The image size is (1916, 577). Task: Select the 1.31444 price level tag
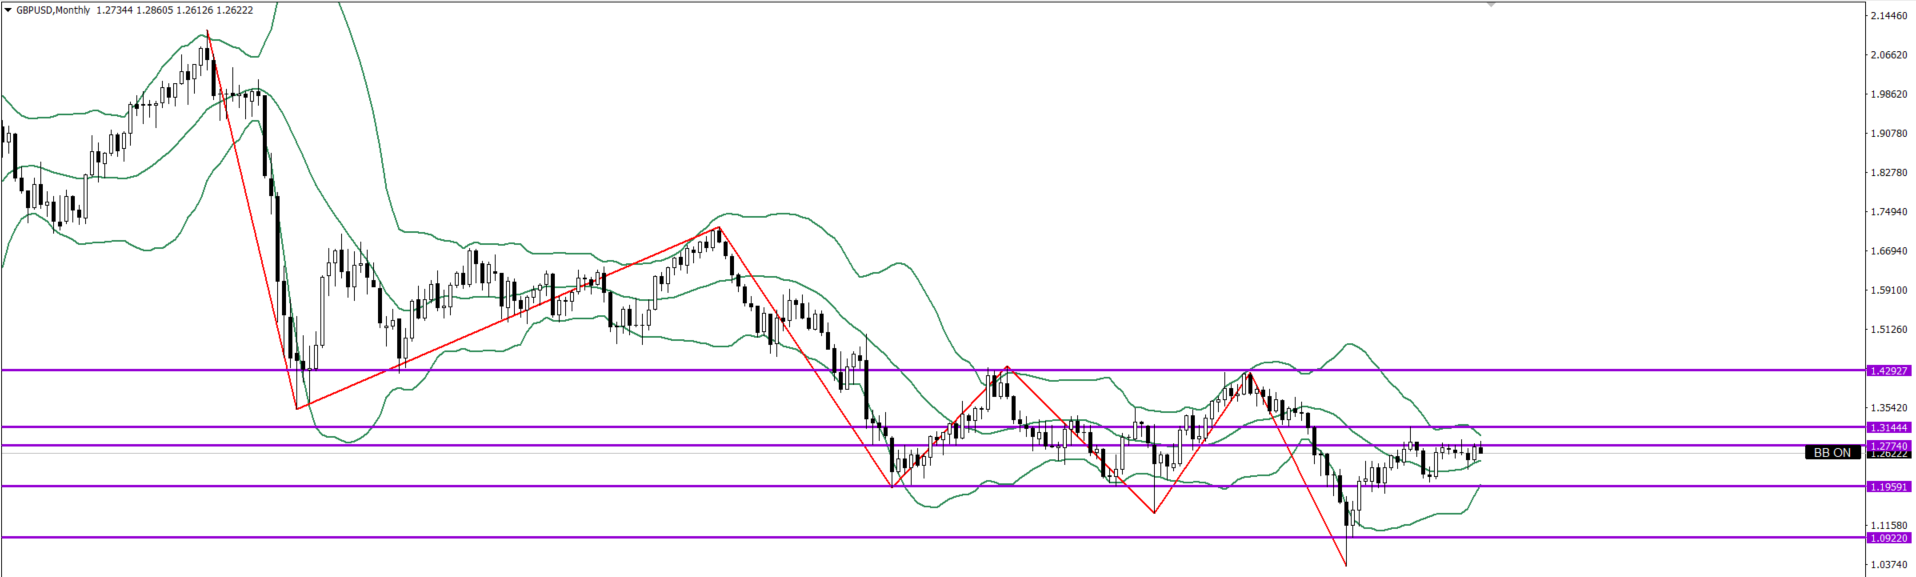click(x=1888, y=428)
